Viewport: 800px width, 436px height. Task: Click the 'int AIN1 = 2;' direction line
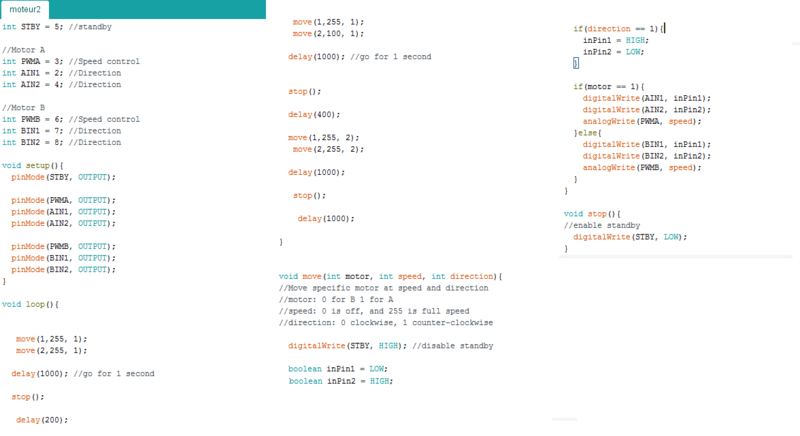pos(61,73)
